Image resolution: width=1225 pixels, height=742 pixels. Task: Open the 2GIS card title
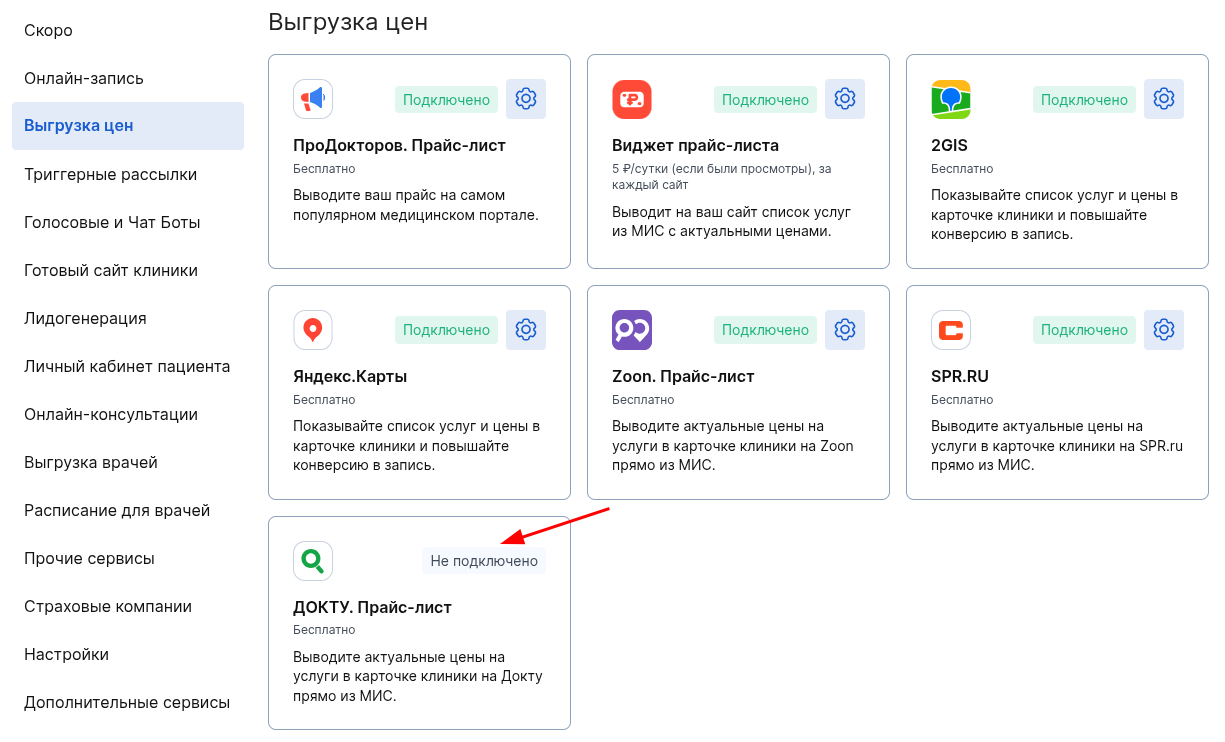click(x=949, y=146)
